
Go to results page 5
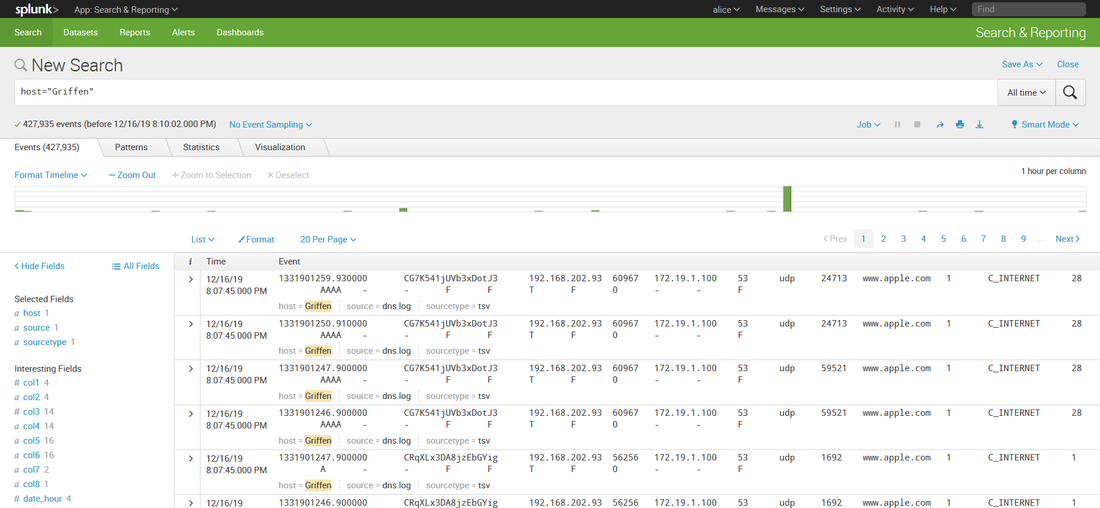(944, 239)
